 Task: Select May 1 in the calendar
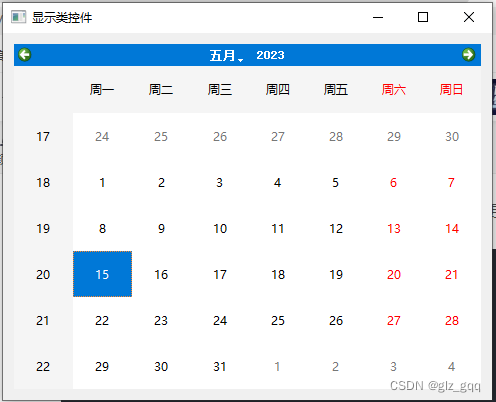(102, 182)
